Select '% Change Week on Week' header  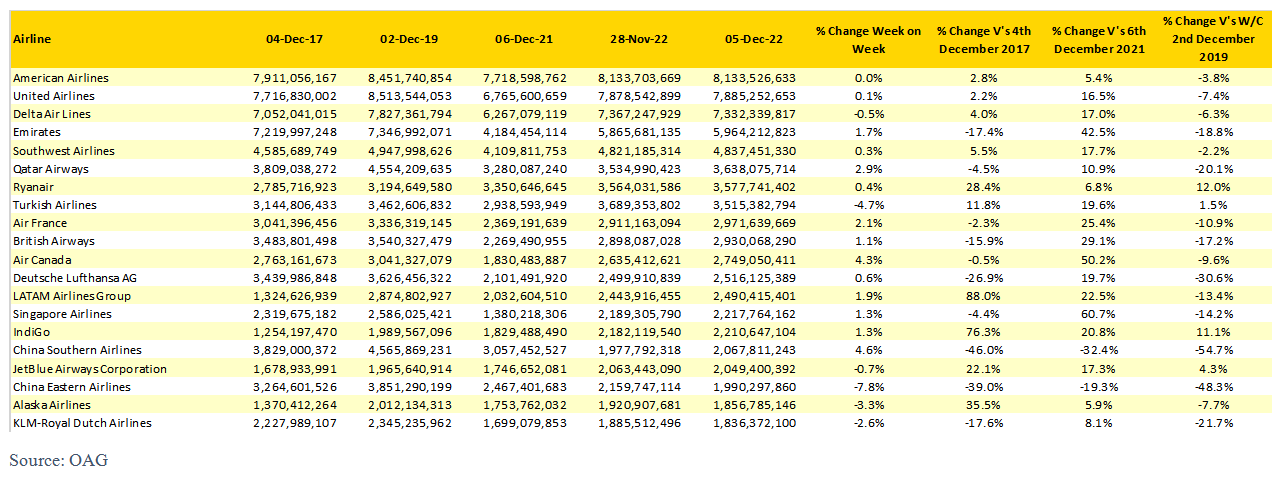point(868,39)
